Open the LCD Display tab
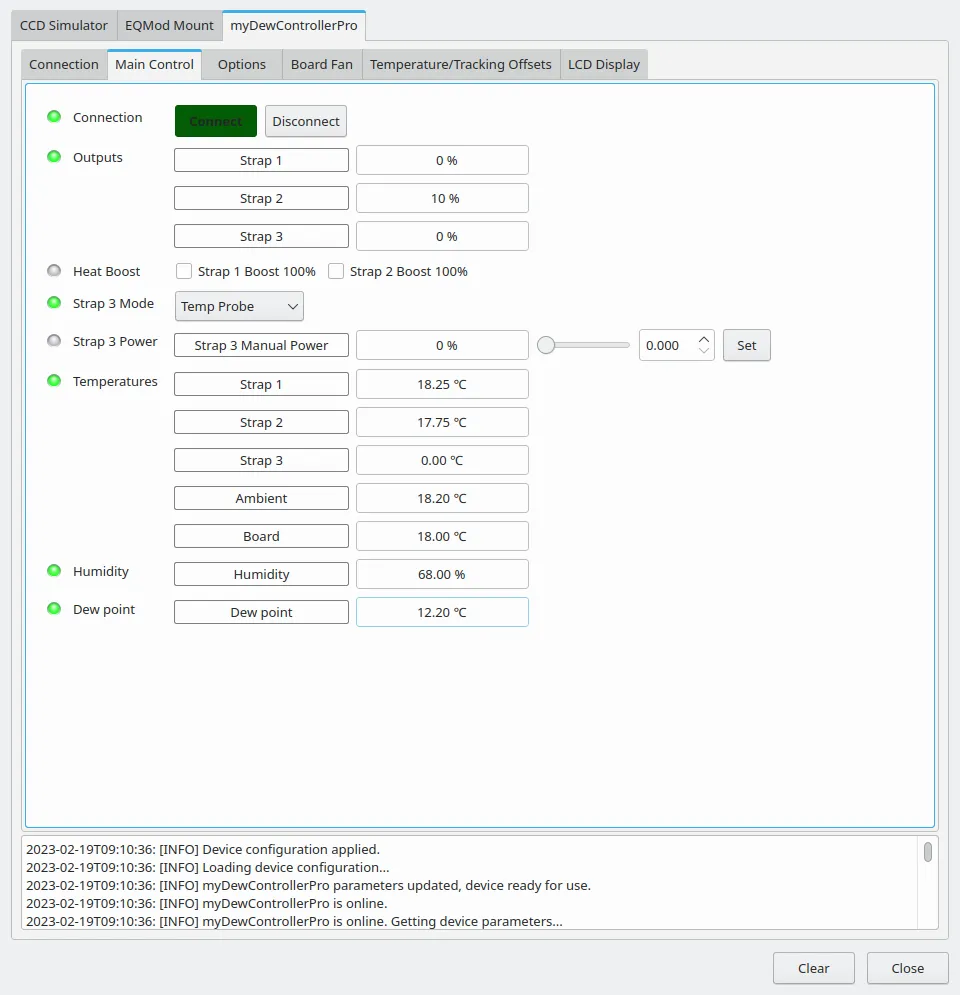This screenshot has height=995, width=960. (x=604, y=65)
